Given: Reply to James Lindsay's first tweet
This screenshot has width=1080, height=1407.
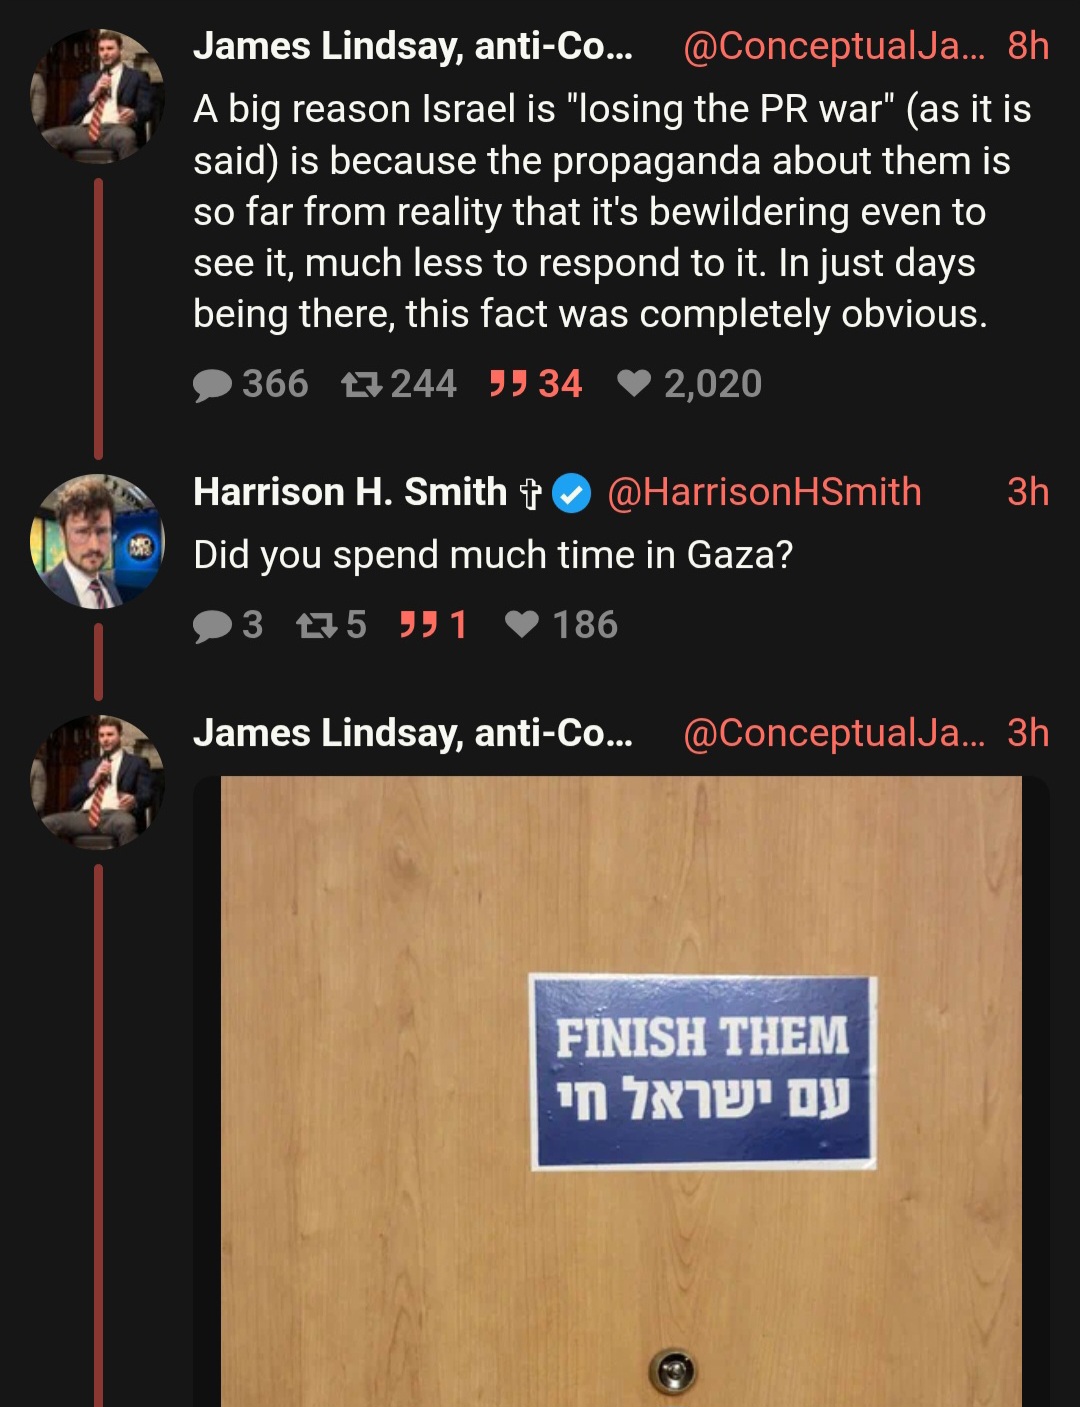Looking at the screenshot, I should [250, 384].
